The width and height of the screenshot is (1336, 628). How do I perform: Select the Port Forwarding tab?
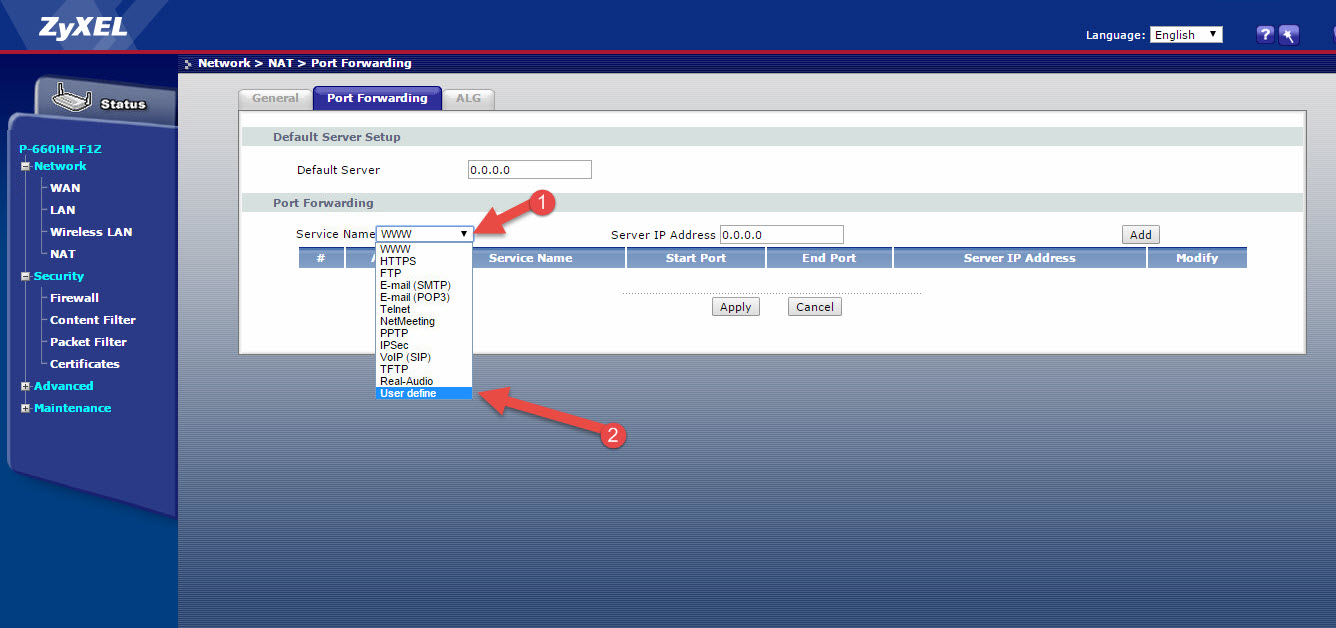pos(377,98)
